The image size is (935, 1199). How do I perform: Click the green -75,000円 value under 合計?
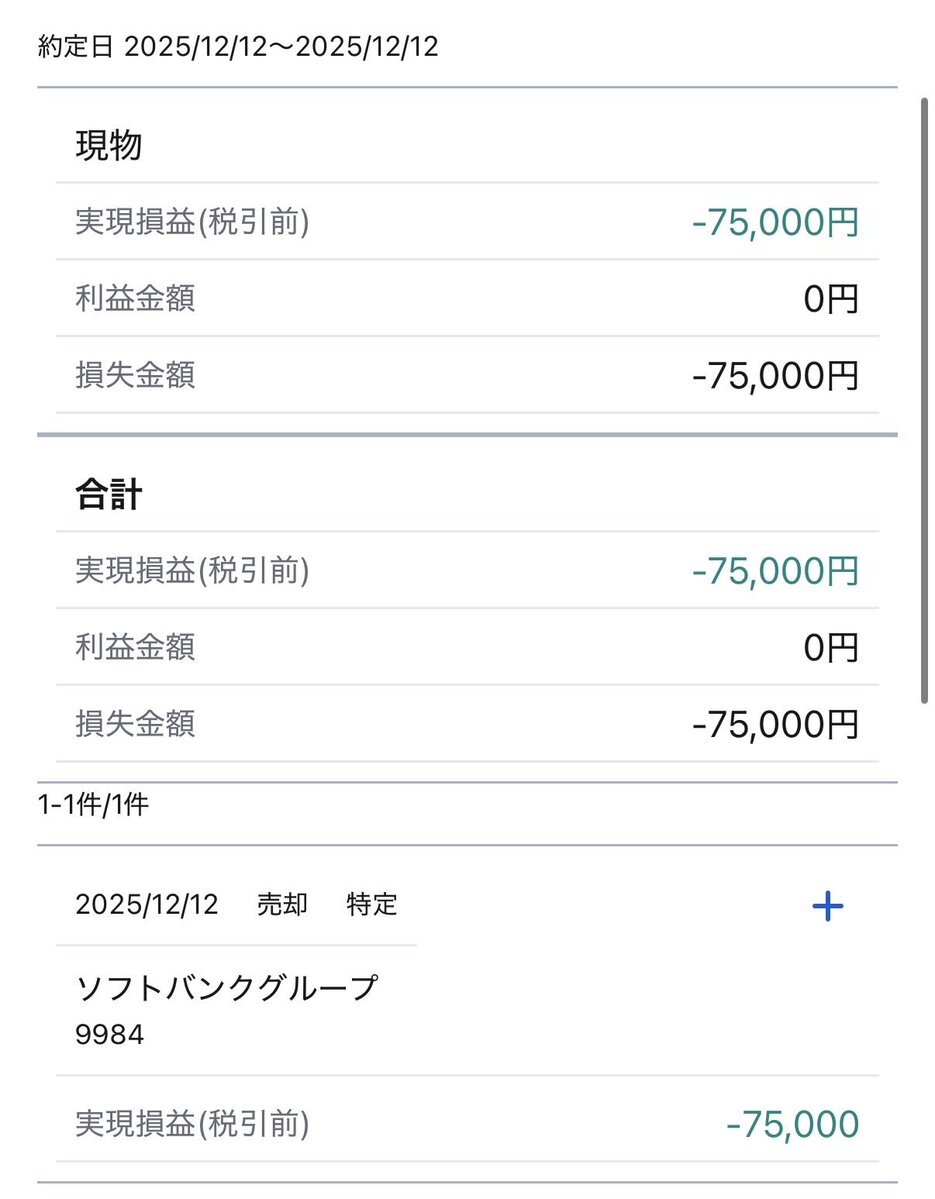(x=775, y=571)
